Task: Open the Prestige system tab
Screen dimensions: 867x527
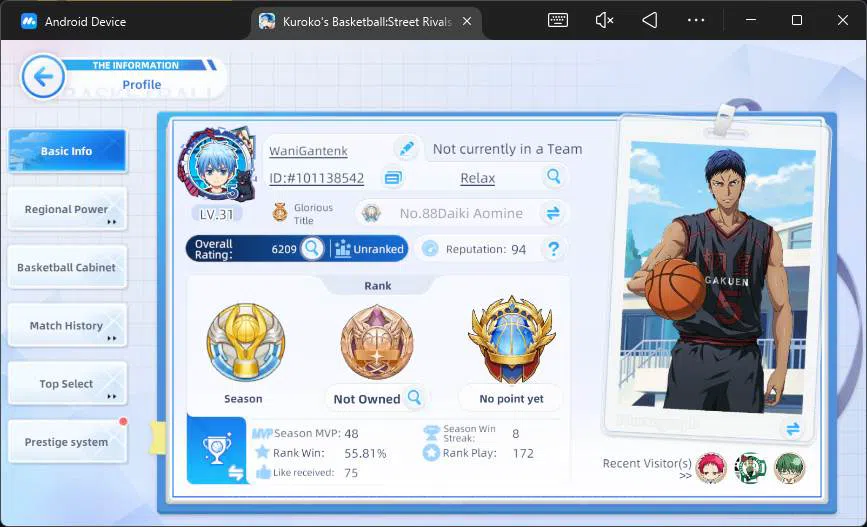Action: tap(67, 441)
